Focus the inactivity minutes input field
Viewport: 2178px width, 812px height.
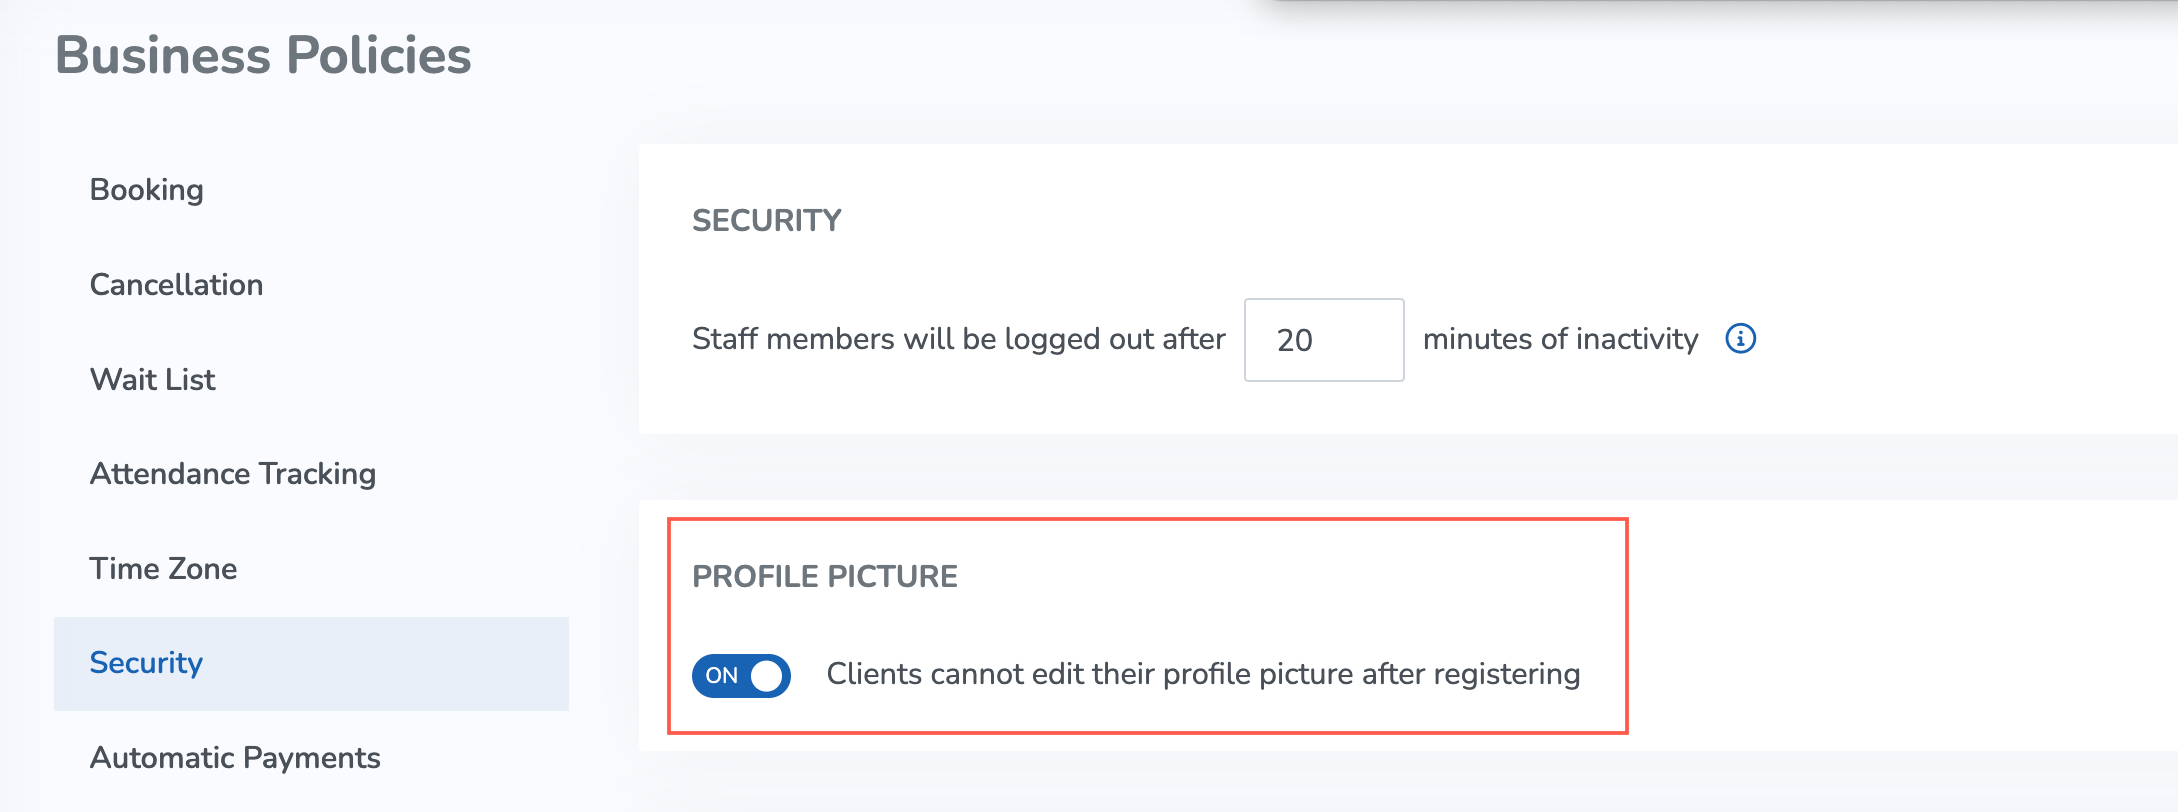(1324, 340)
